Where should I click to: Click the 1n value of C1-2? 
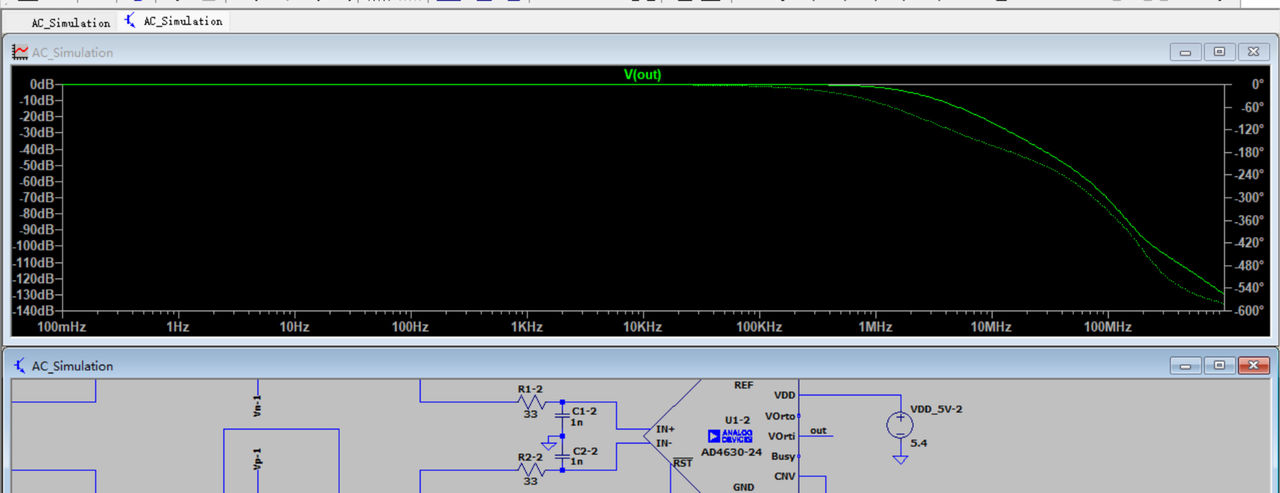point(577,422)
